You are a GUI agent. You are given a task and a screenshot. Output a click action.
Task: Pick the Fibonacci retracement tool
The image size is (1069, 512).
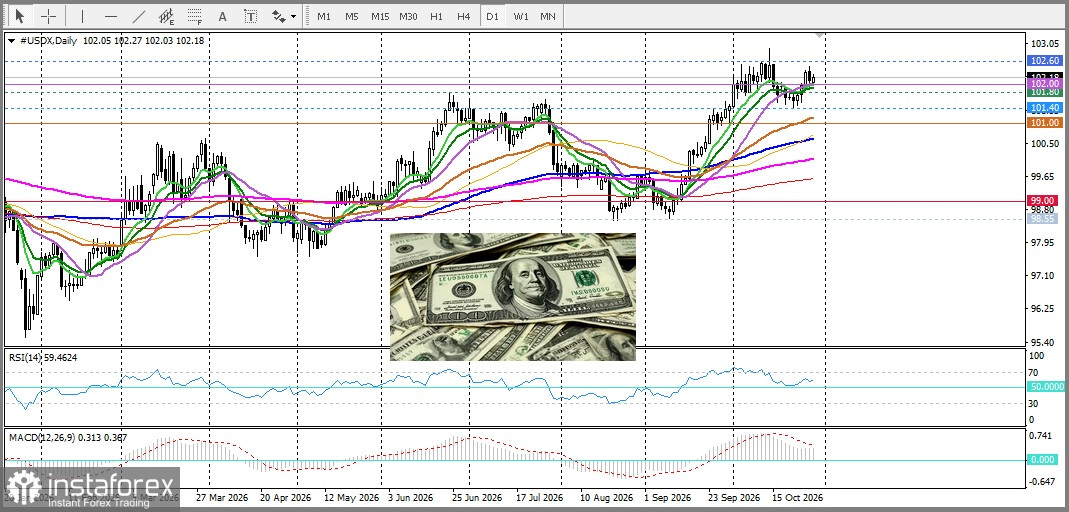195,16
